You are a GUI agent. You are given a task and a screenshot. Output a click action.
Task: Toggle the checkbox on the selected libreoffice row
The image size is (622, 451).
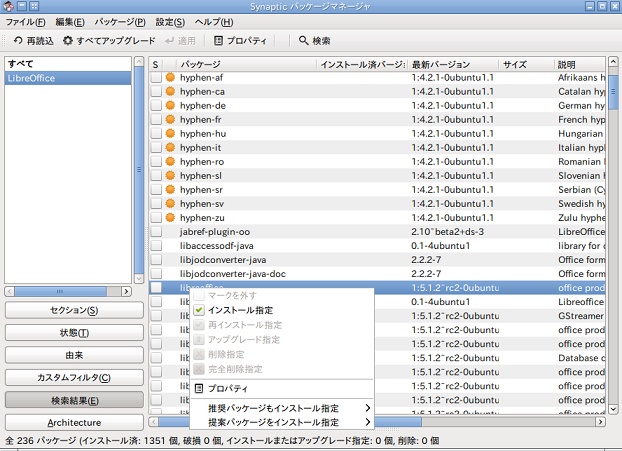[x=156, y=288]
